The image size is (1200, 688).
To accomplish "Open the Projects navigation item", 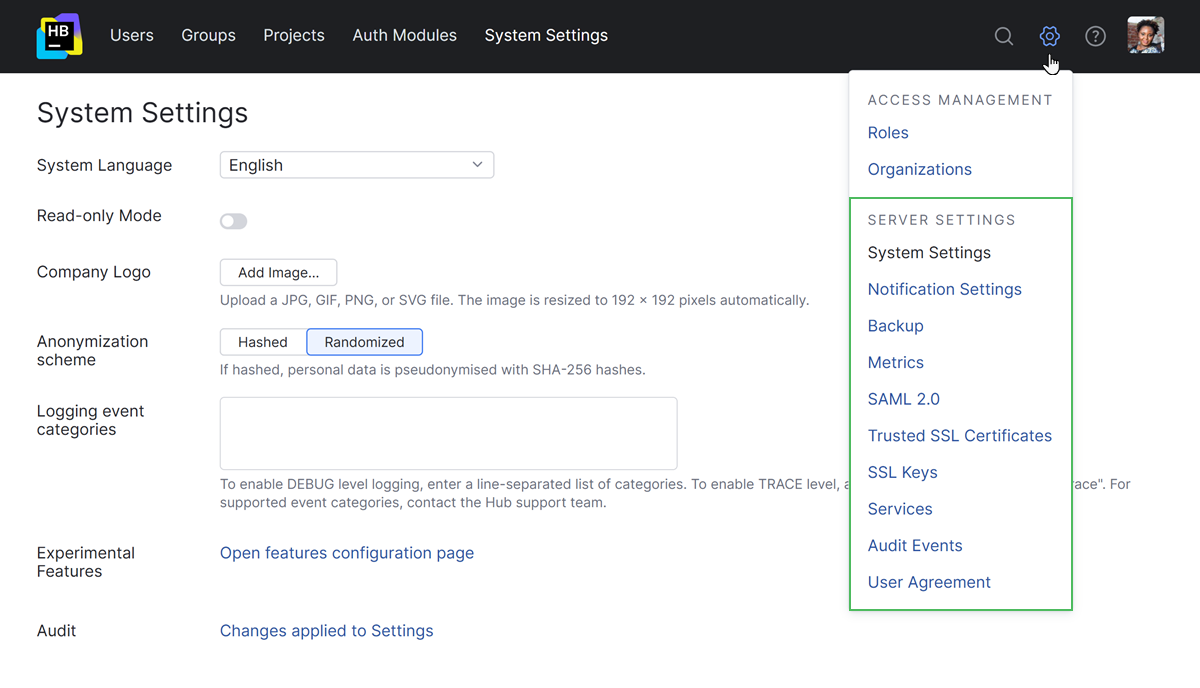I will coord(294,36).
